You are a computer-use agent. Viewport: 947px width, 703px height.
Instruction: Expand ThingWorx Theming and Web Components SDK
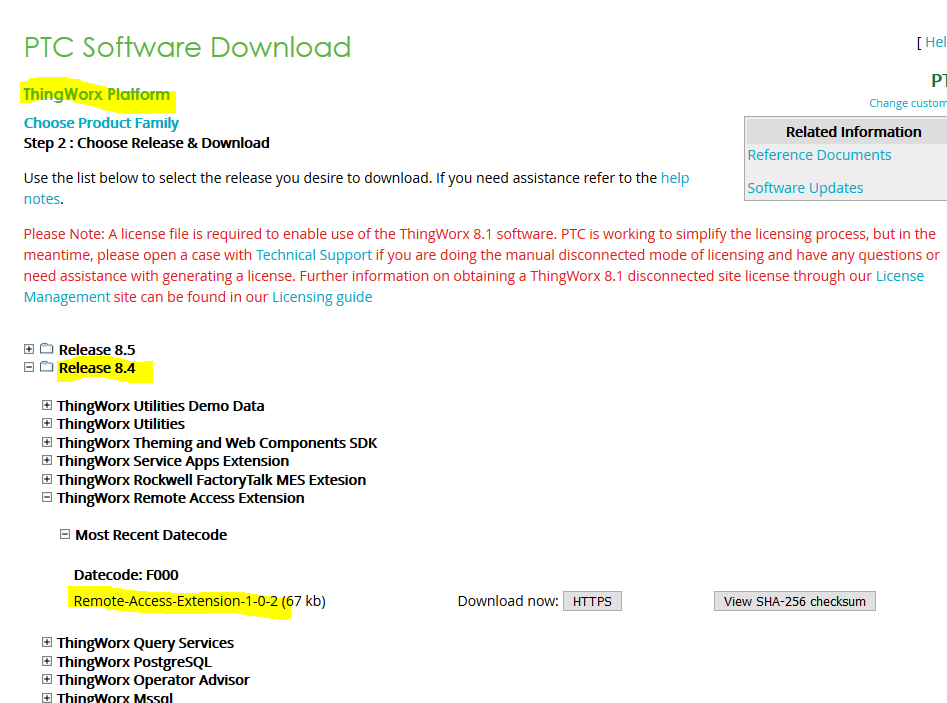click(x=47, y=442)
